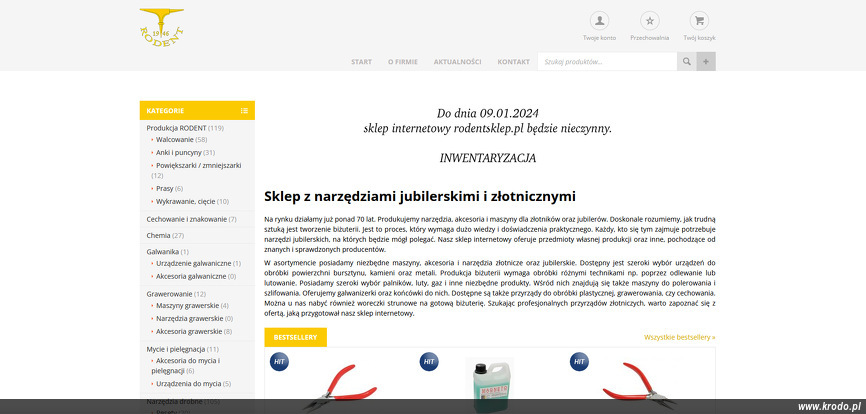The height and width of the screenshot is (414, 866).
Task: Select the BESTSELLERY tab
Action: click(x=295, y=337)
